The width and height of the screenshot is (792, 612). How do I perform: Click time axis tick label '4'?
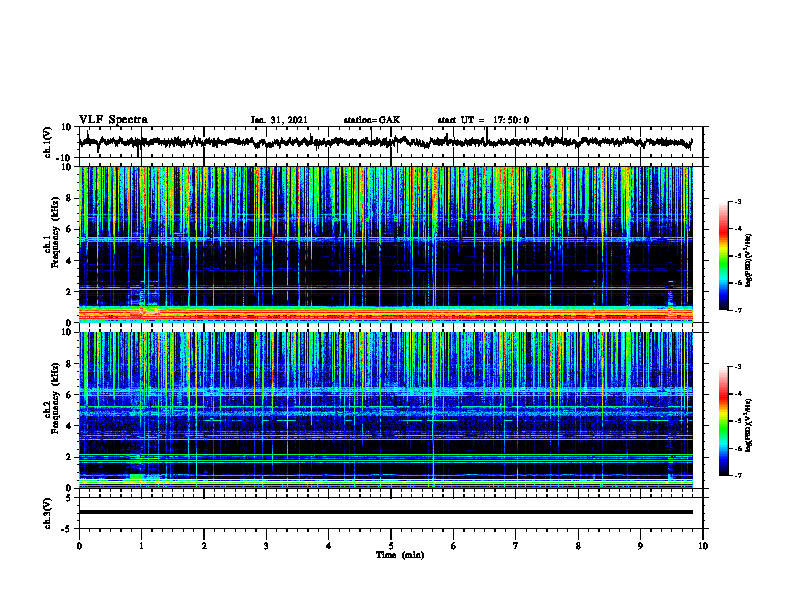coord(329,546)
